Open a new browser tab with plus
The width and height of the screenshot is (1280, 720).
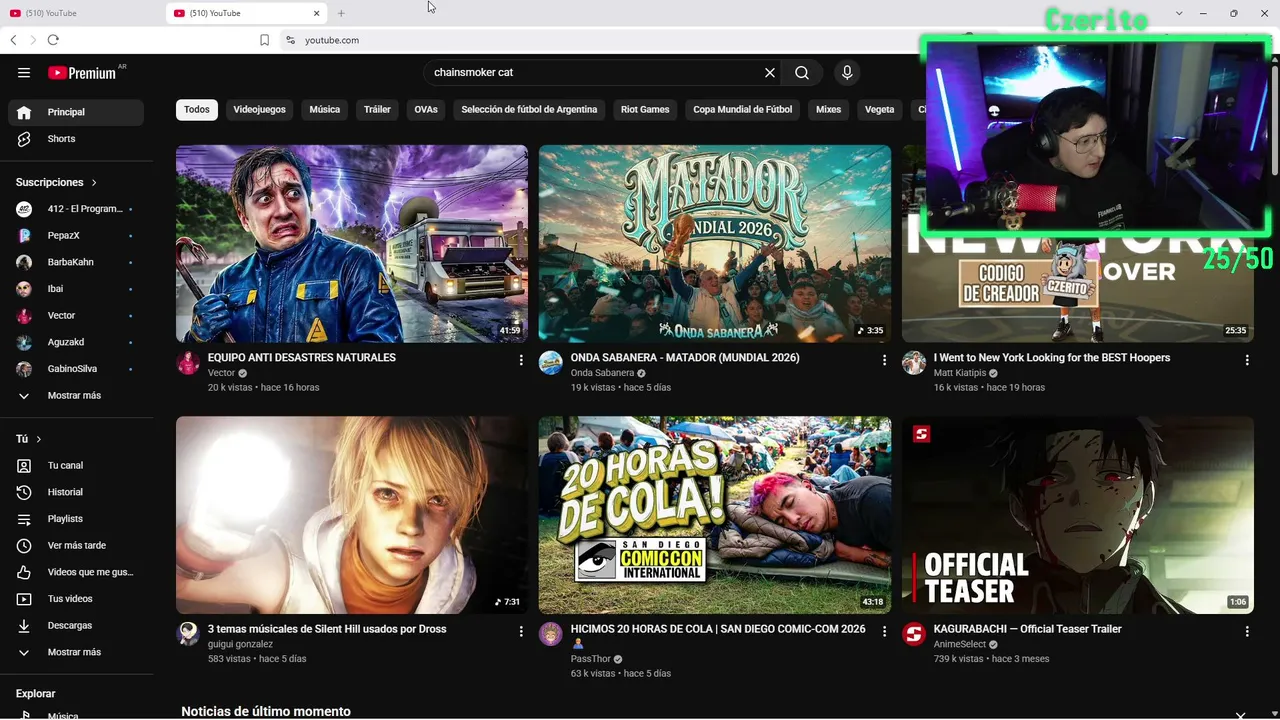(341, 13)
